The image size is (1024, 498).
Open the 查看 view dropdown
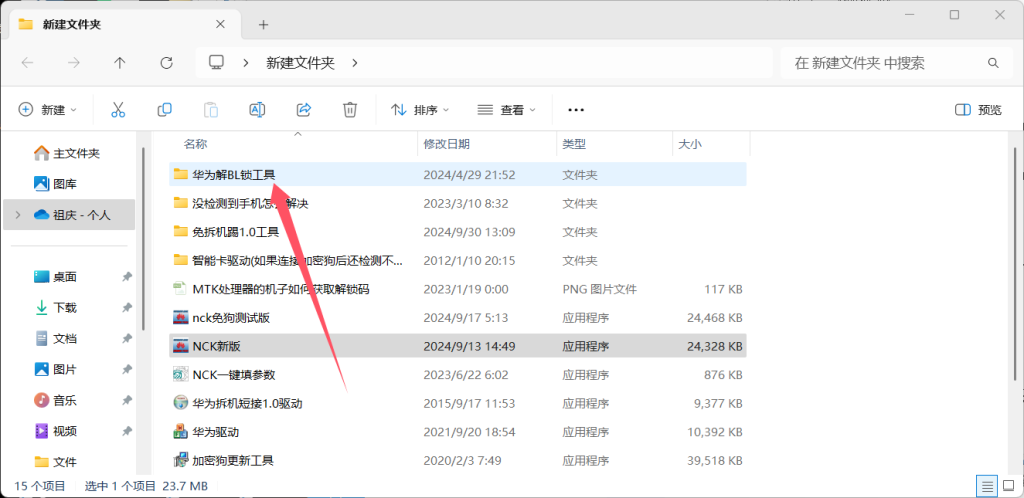[x=507, y=110]
